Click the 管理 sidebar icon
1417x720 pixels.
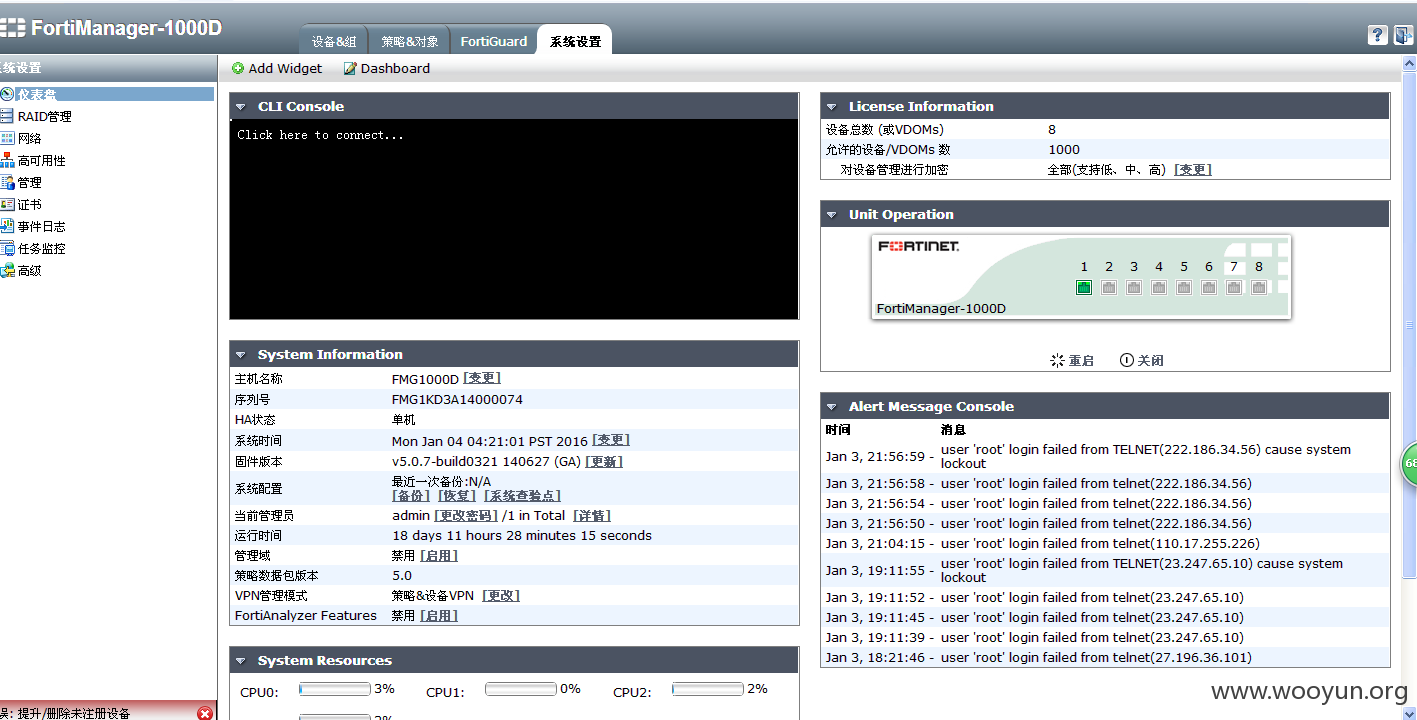click(x=7, y=182)
